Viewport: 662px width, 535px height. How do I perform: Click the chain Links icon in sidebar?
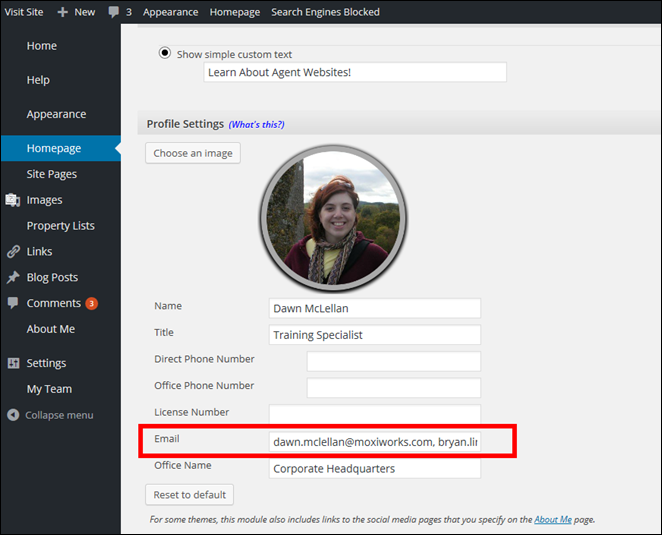[13, 252]
